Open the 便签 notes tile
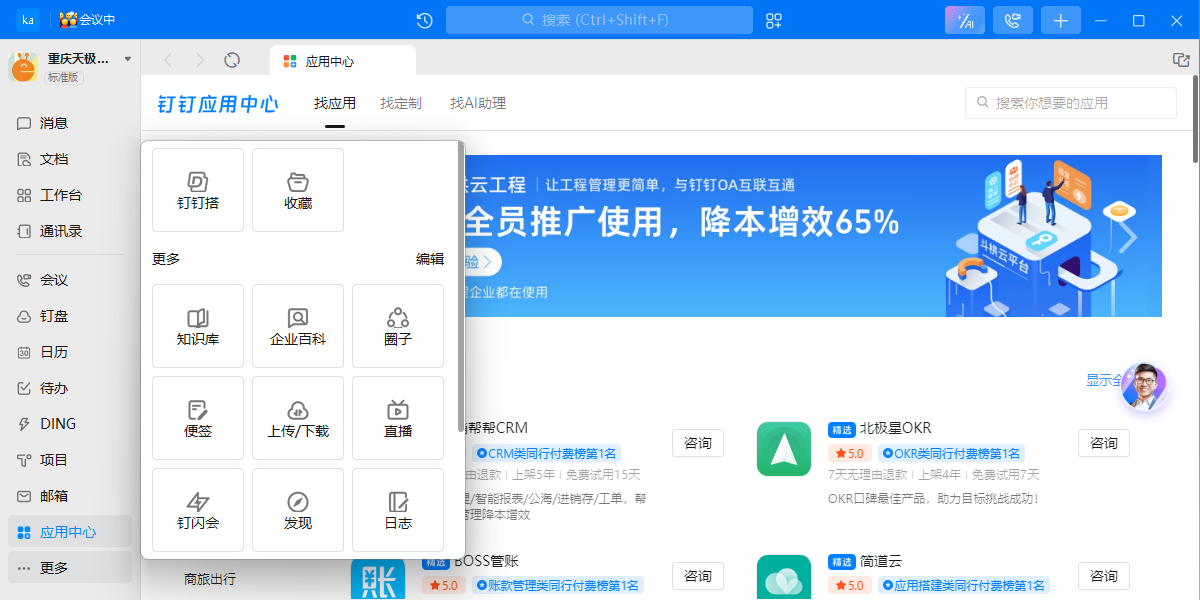1200x600 pixels. point(198,418)
